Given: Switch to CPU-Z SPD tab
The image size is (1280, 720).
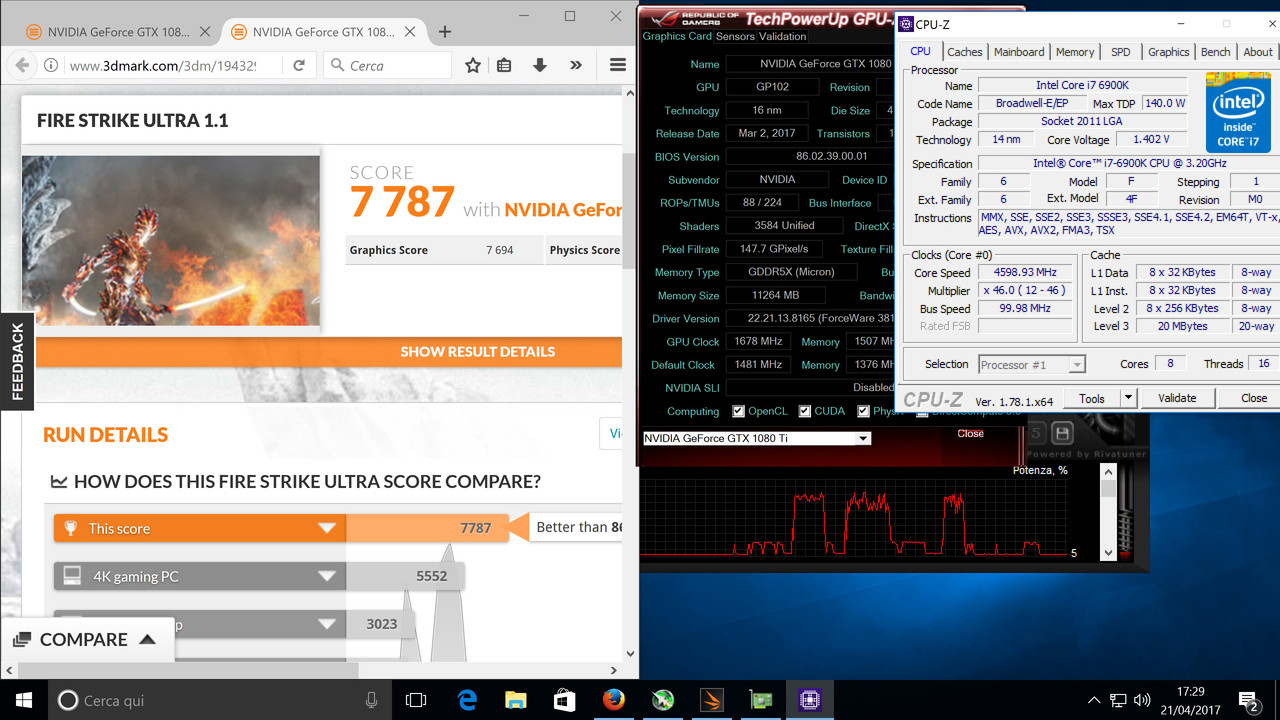Looking at the screenshot, I should coord(1121,52).
